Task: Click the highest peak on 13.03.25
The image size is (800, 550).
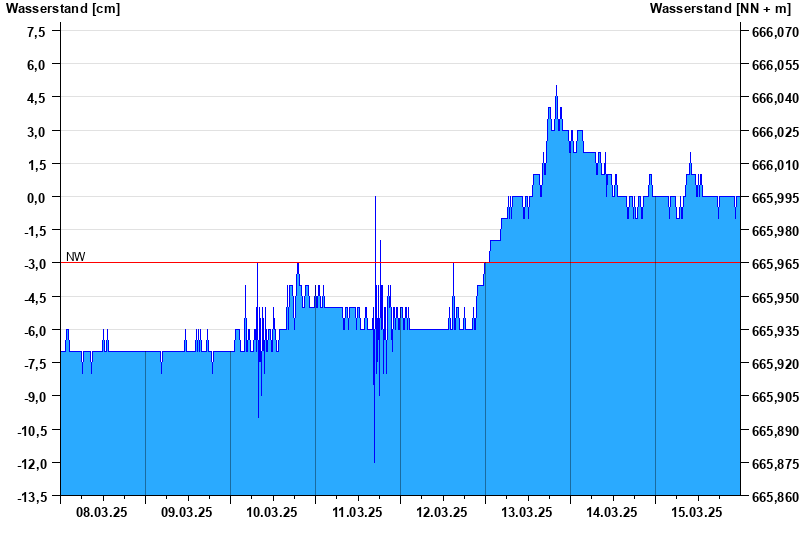Action: pos(556,86)
